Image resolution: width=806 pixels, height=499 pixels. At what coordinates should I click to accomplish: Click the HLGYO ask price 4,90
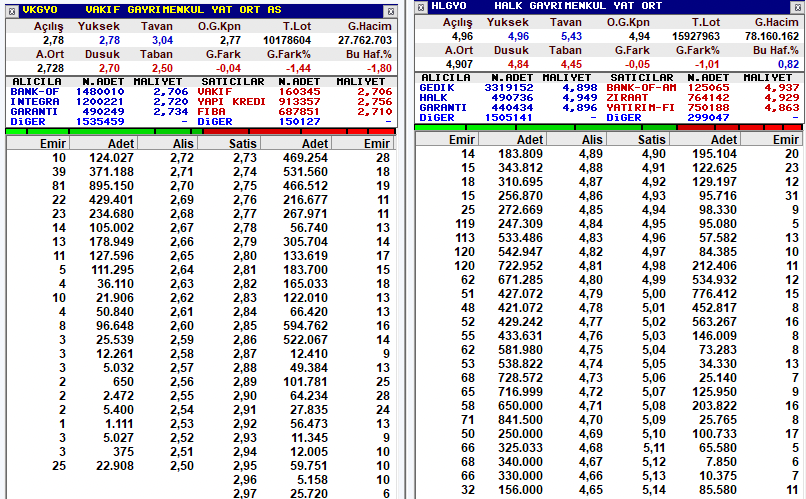[x=653, y=154]
